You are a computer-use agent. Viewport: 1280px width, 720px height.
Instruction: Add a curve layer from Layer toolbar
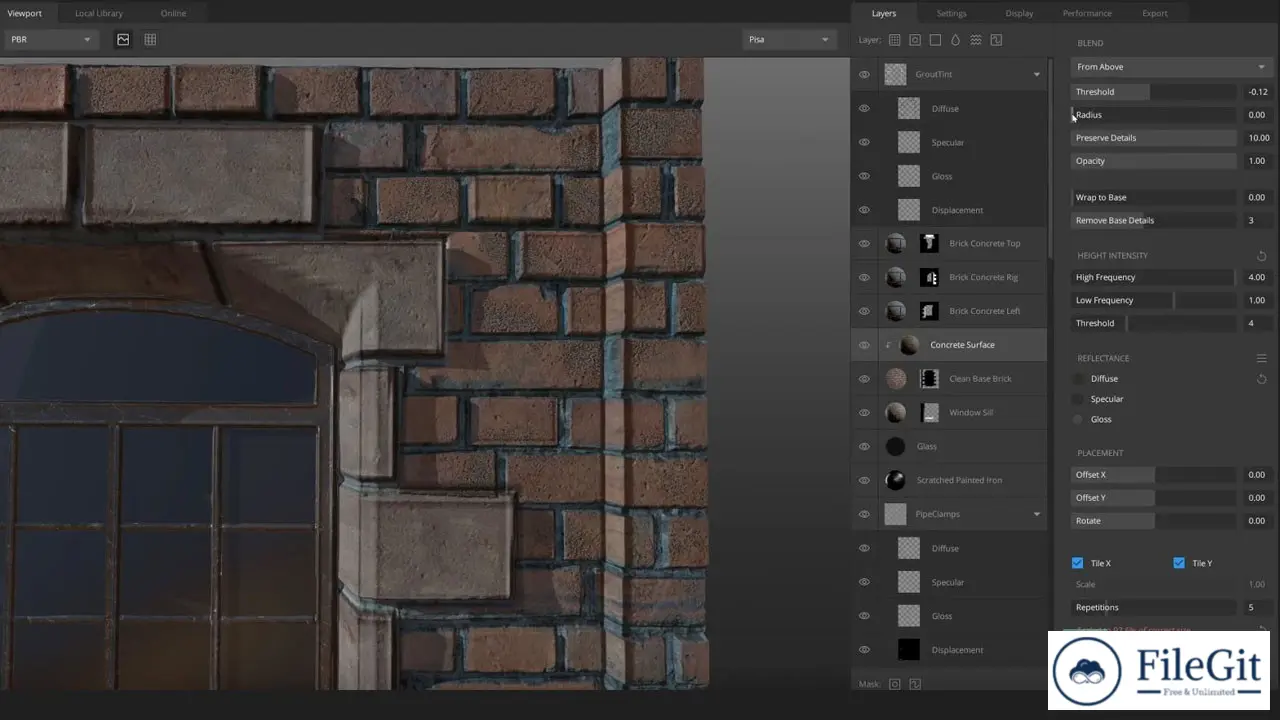coord(996,40)
